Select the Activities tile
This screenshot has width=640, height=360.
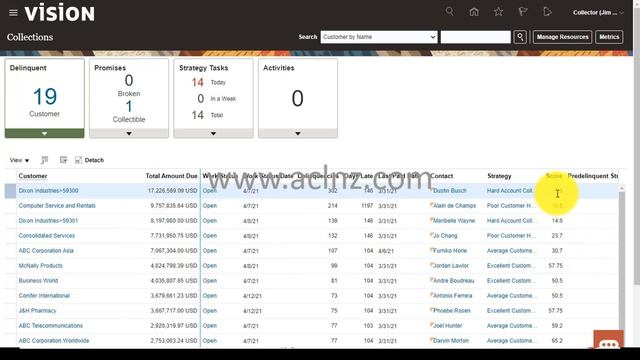point(298,98)
